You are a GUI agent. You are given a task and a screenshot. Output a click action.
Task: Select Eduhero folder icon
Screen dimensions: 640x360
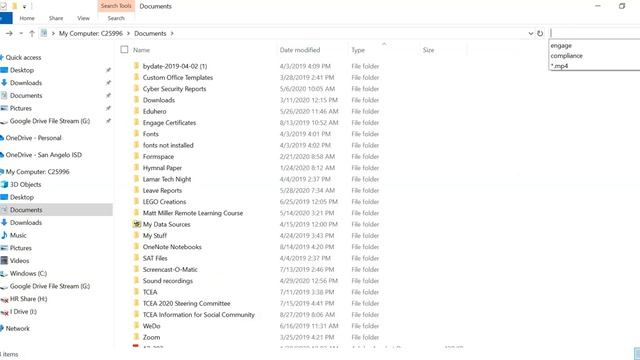coord(136,111)
